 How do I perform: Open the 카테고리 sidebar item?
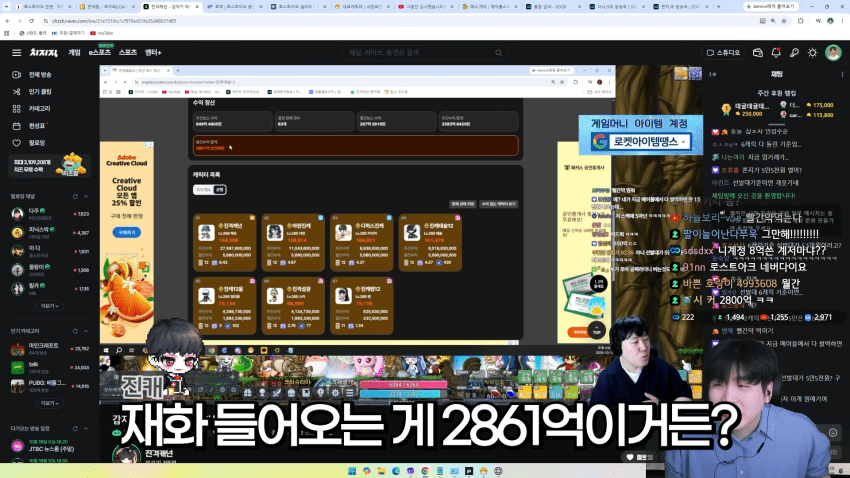[x=39, y=108]
